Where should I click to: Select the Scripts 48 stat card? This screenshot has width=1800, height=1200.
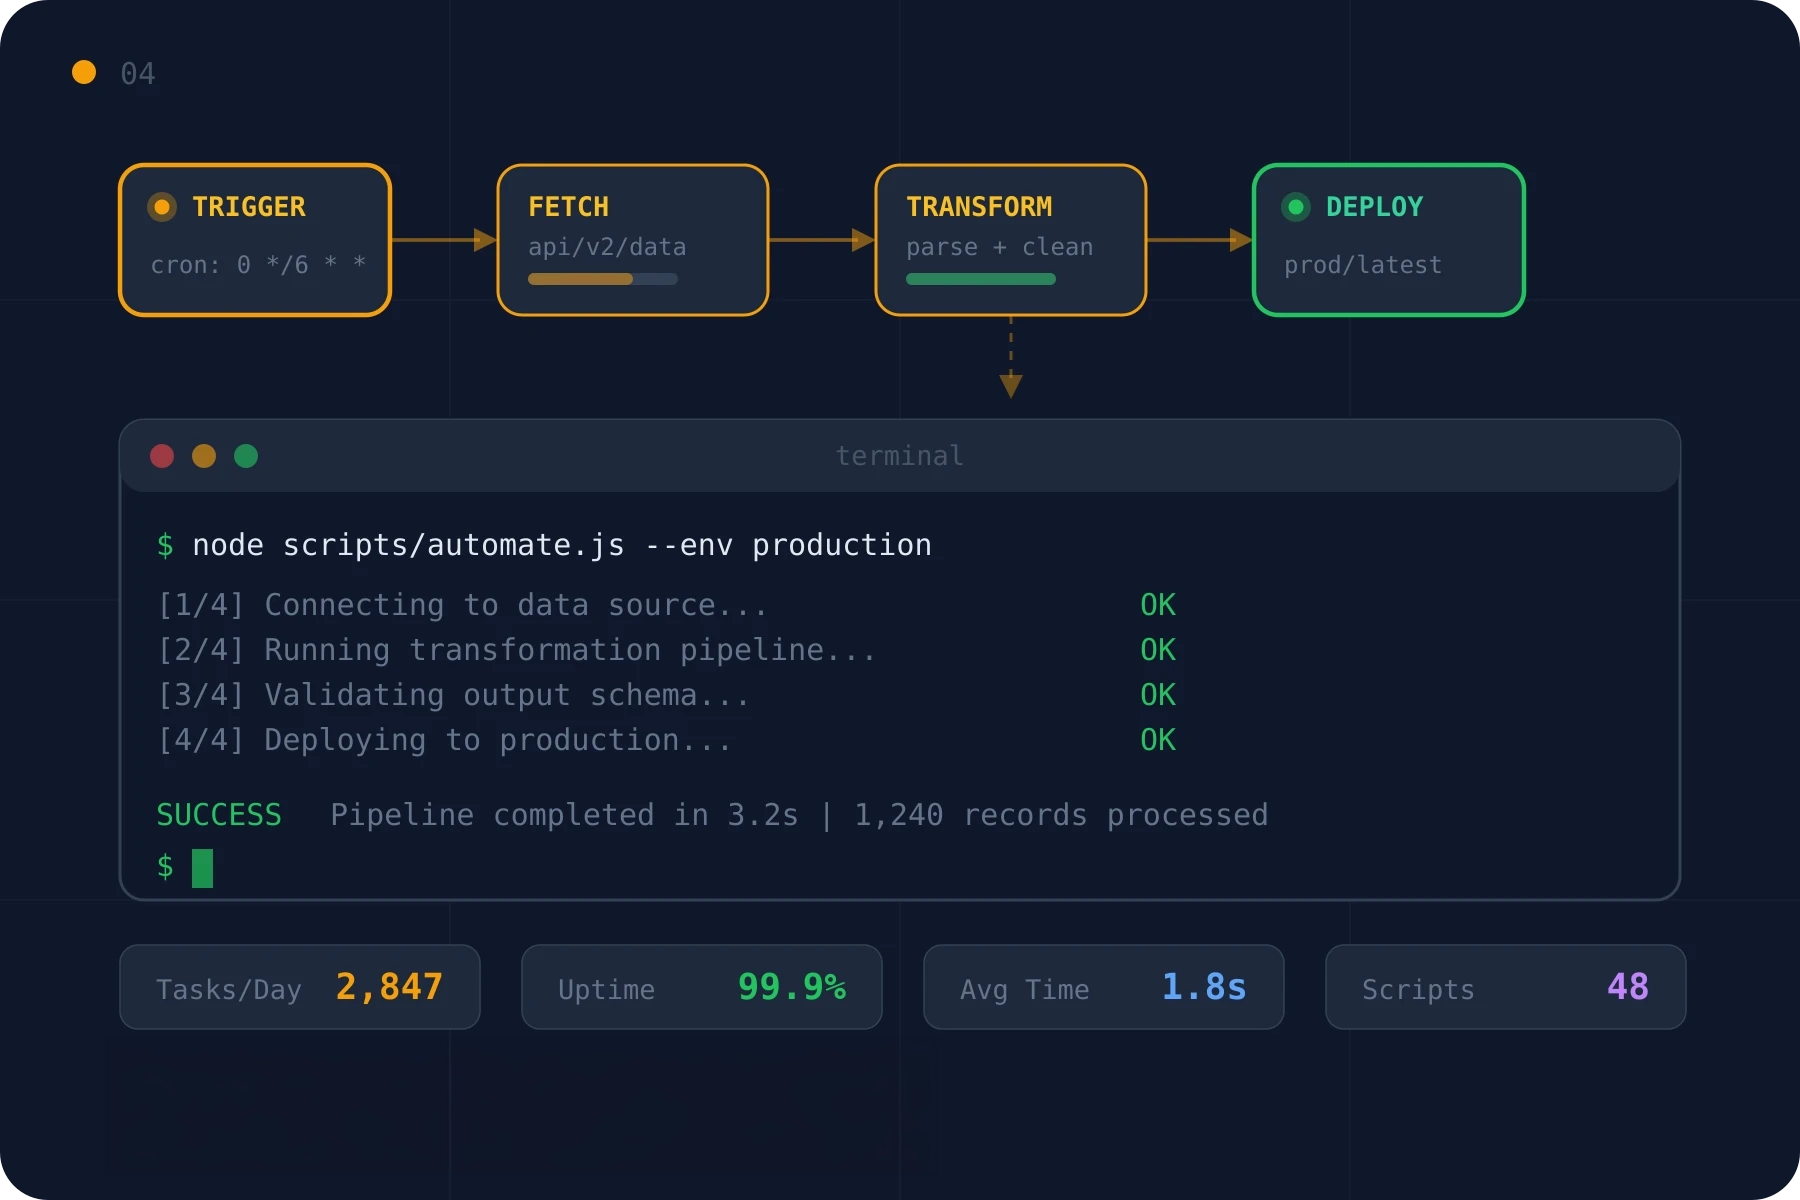(1506, 987)
